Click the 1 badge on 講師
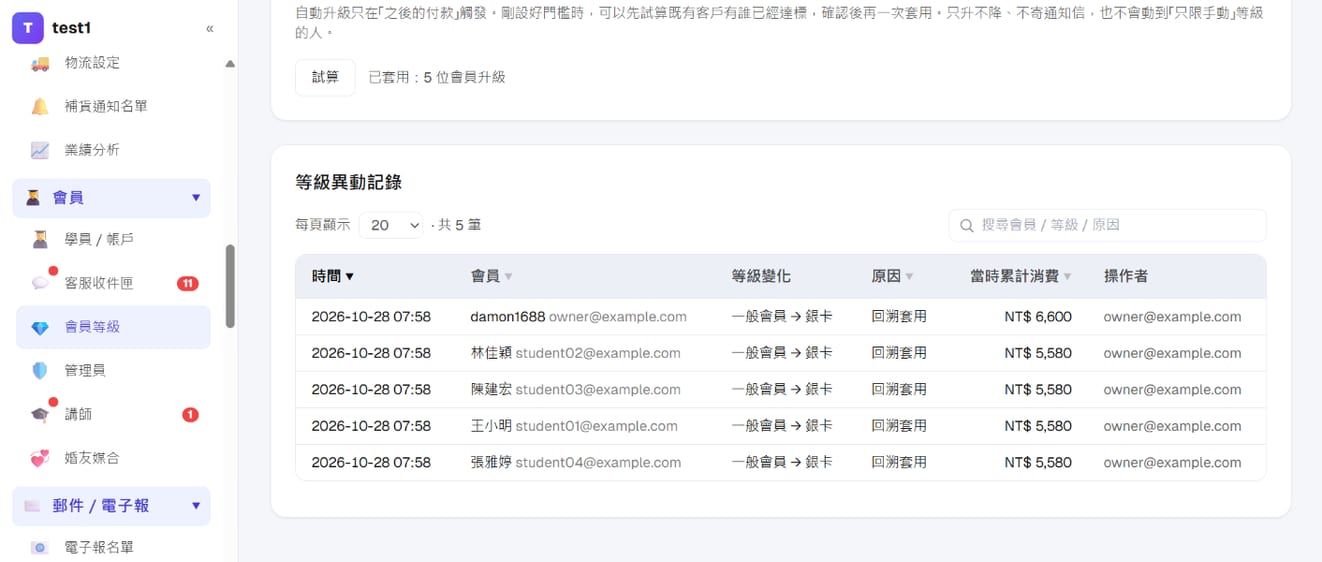The height and width of the screenshot is (562, 1322). pyautogui.click(x=190, y=414)
